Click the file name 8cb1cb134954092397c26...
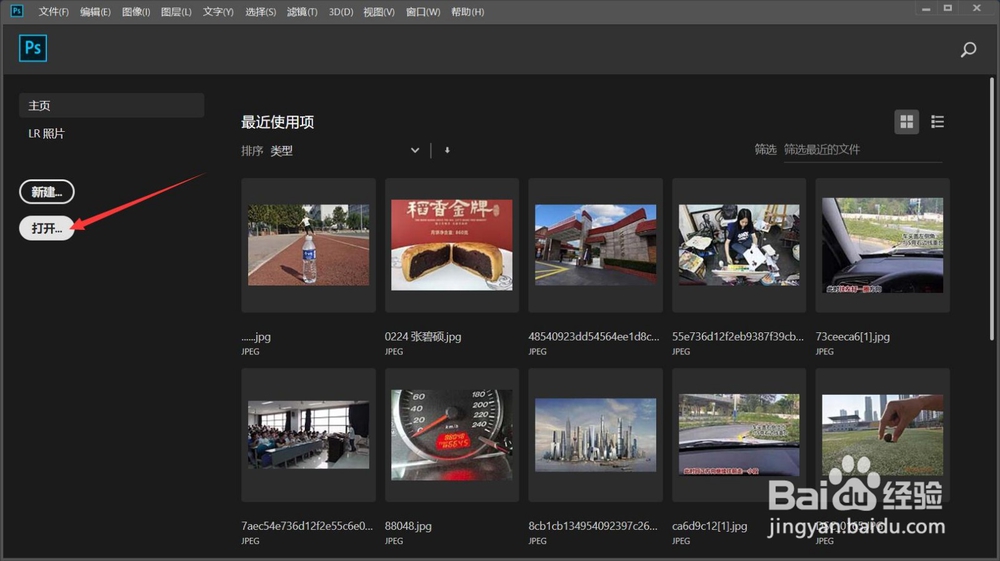1000x561 pixels. point(592,526)
